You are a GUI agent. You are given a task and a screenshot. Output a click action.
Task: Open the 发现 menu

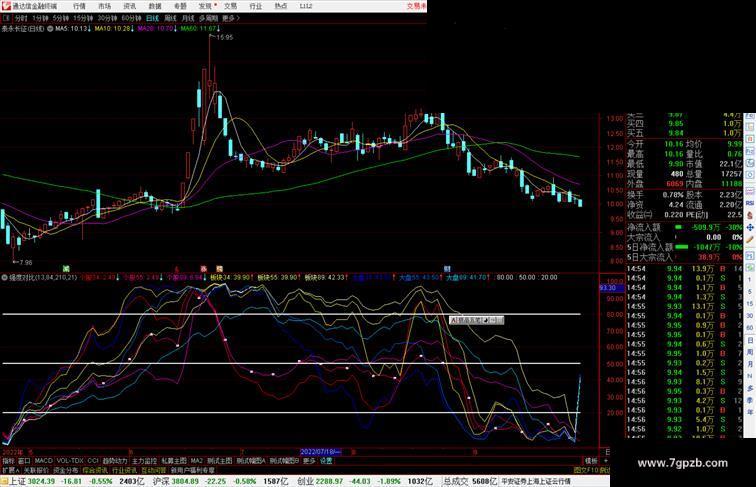pyautogui.click(x=205, y=6)
